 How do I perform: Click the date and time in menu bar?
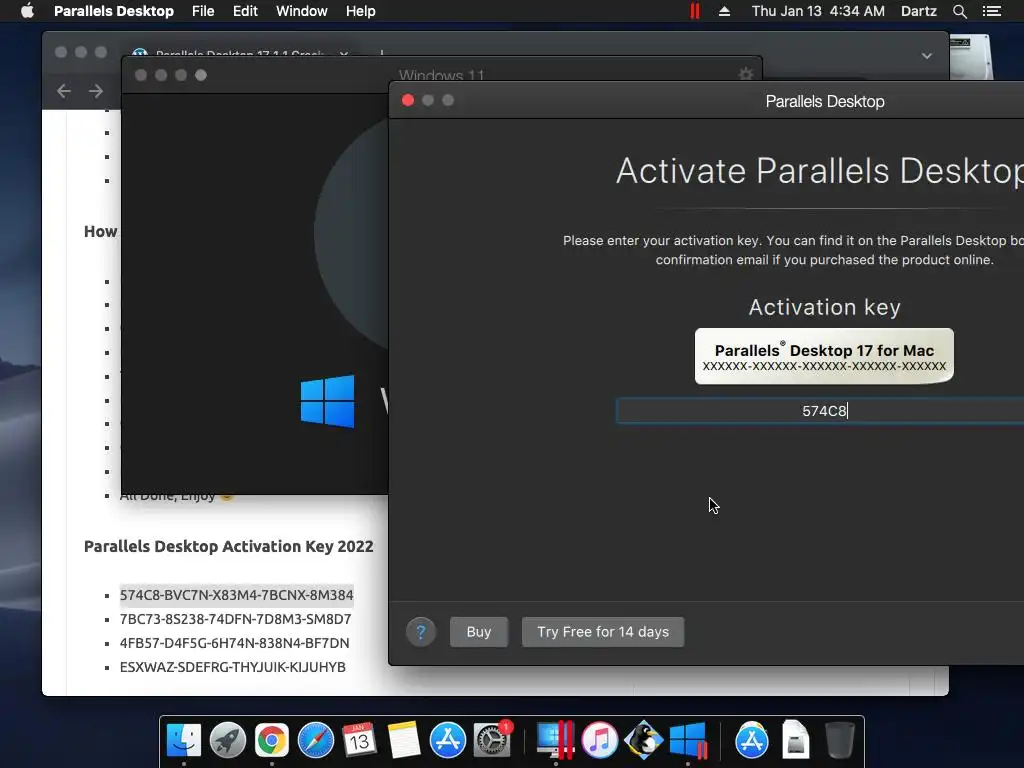[x=818, y=11]
